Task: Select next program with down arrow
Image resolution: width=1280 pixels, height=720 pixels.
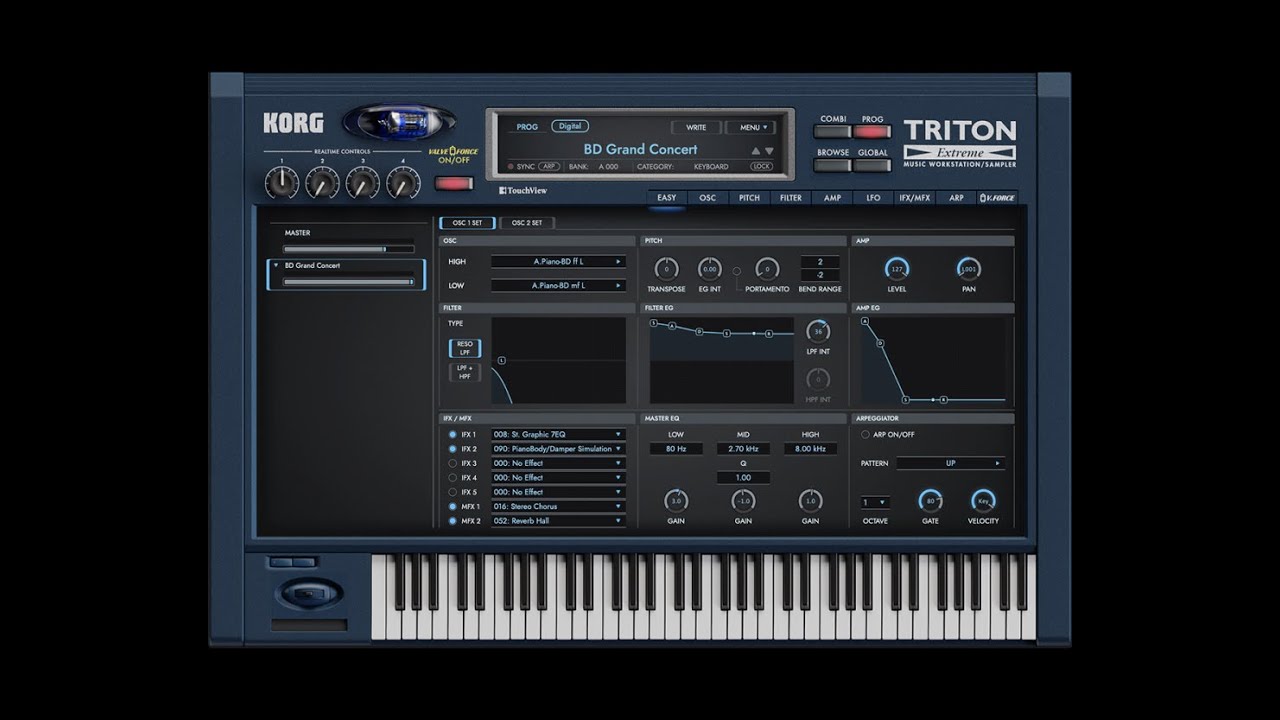Action: click(x=769, y=151)
